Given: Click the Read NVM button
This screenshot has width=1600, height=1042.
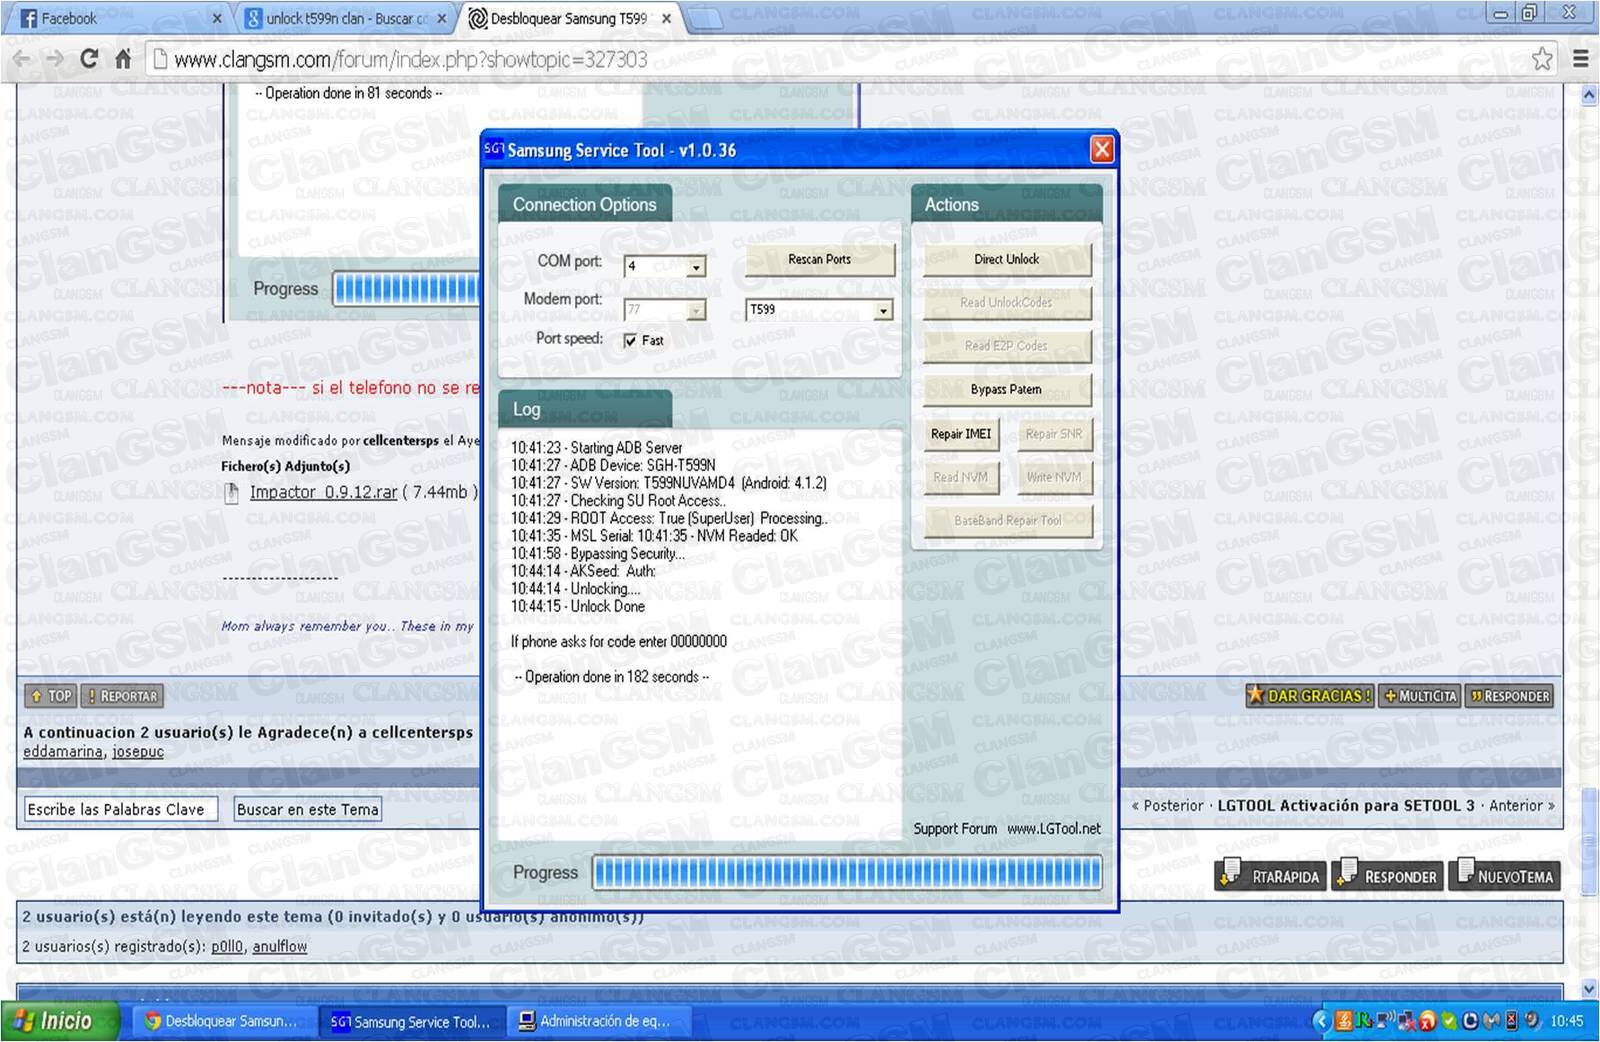Looking at the screenshot, I should (961, 477).
